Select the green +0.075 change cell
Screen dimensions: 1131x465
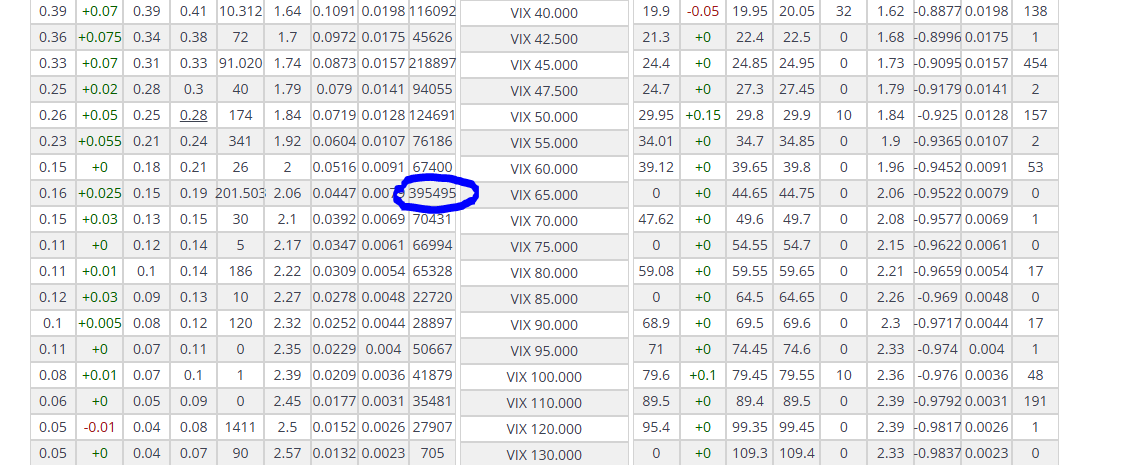100,37
